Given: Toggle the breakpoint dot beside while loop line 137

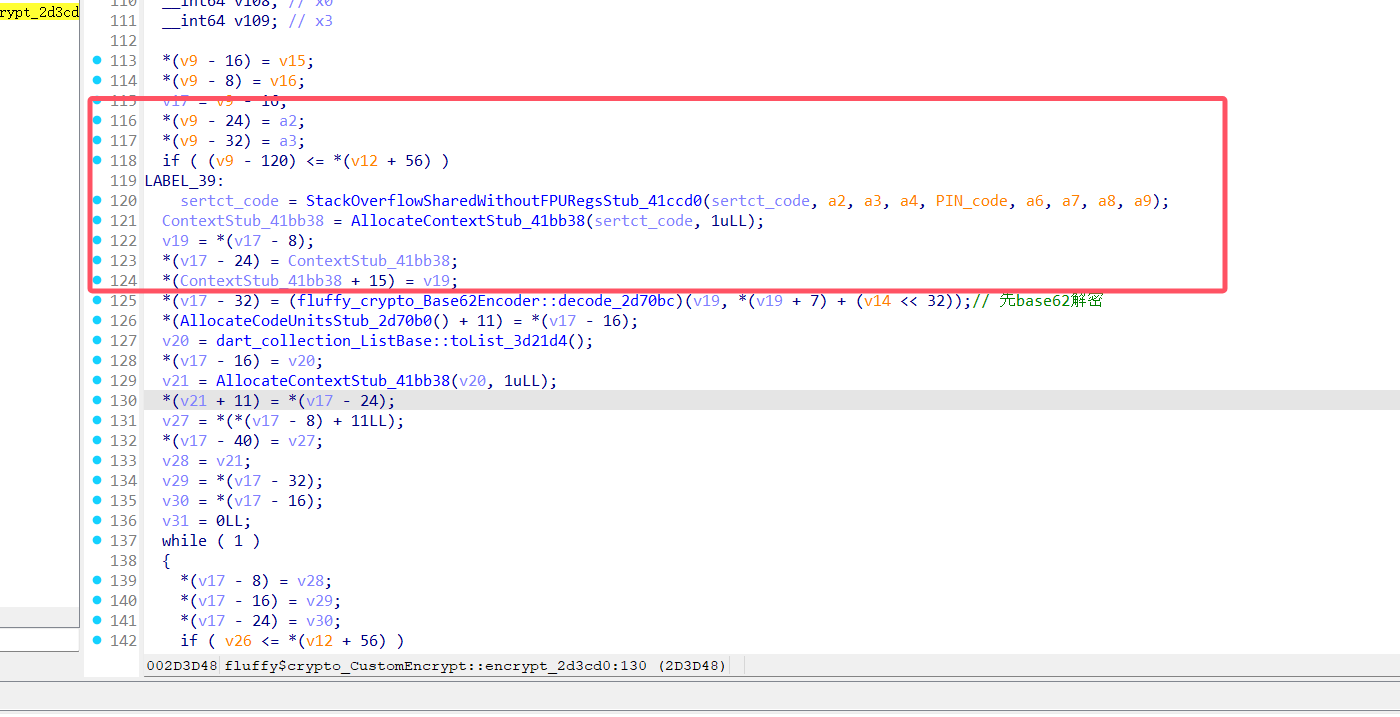Looking at the screenshot, I should point(96,541).
